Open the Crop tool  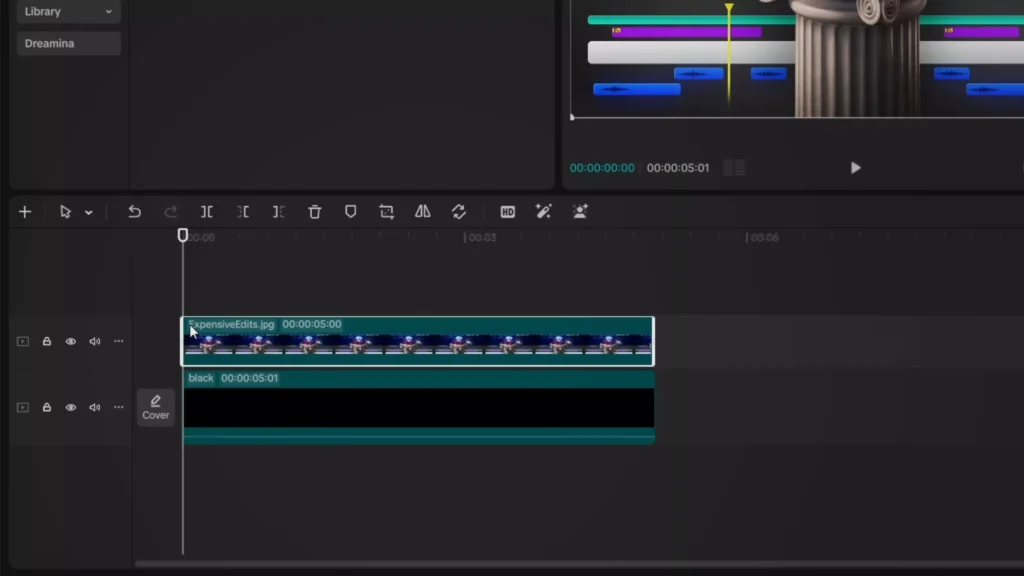(x=387, y=211)
